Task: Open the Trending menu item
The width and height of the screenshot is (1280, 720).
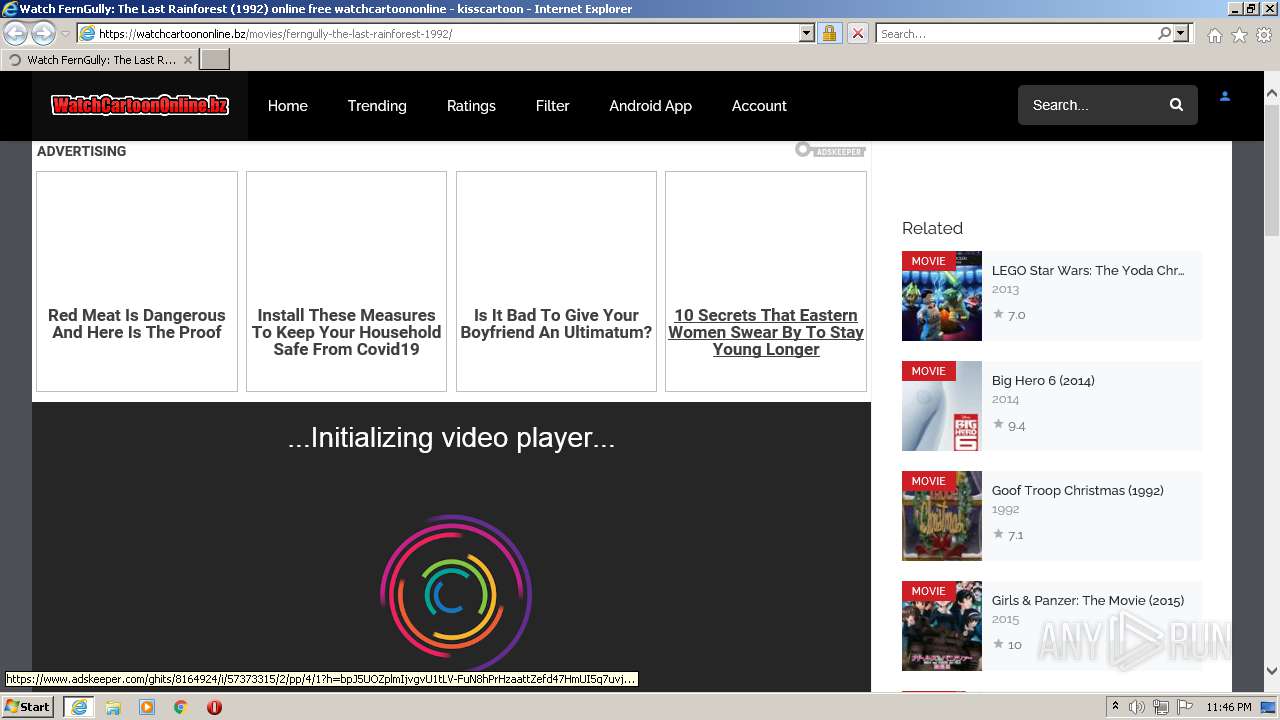Action: (377, 105)
